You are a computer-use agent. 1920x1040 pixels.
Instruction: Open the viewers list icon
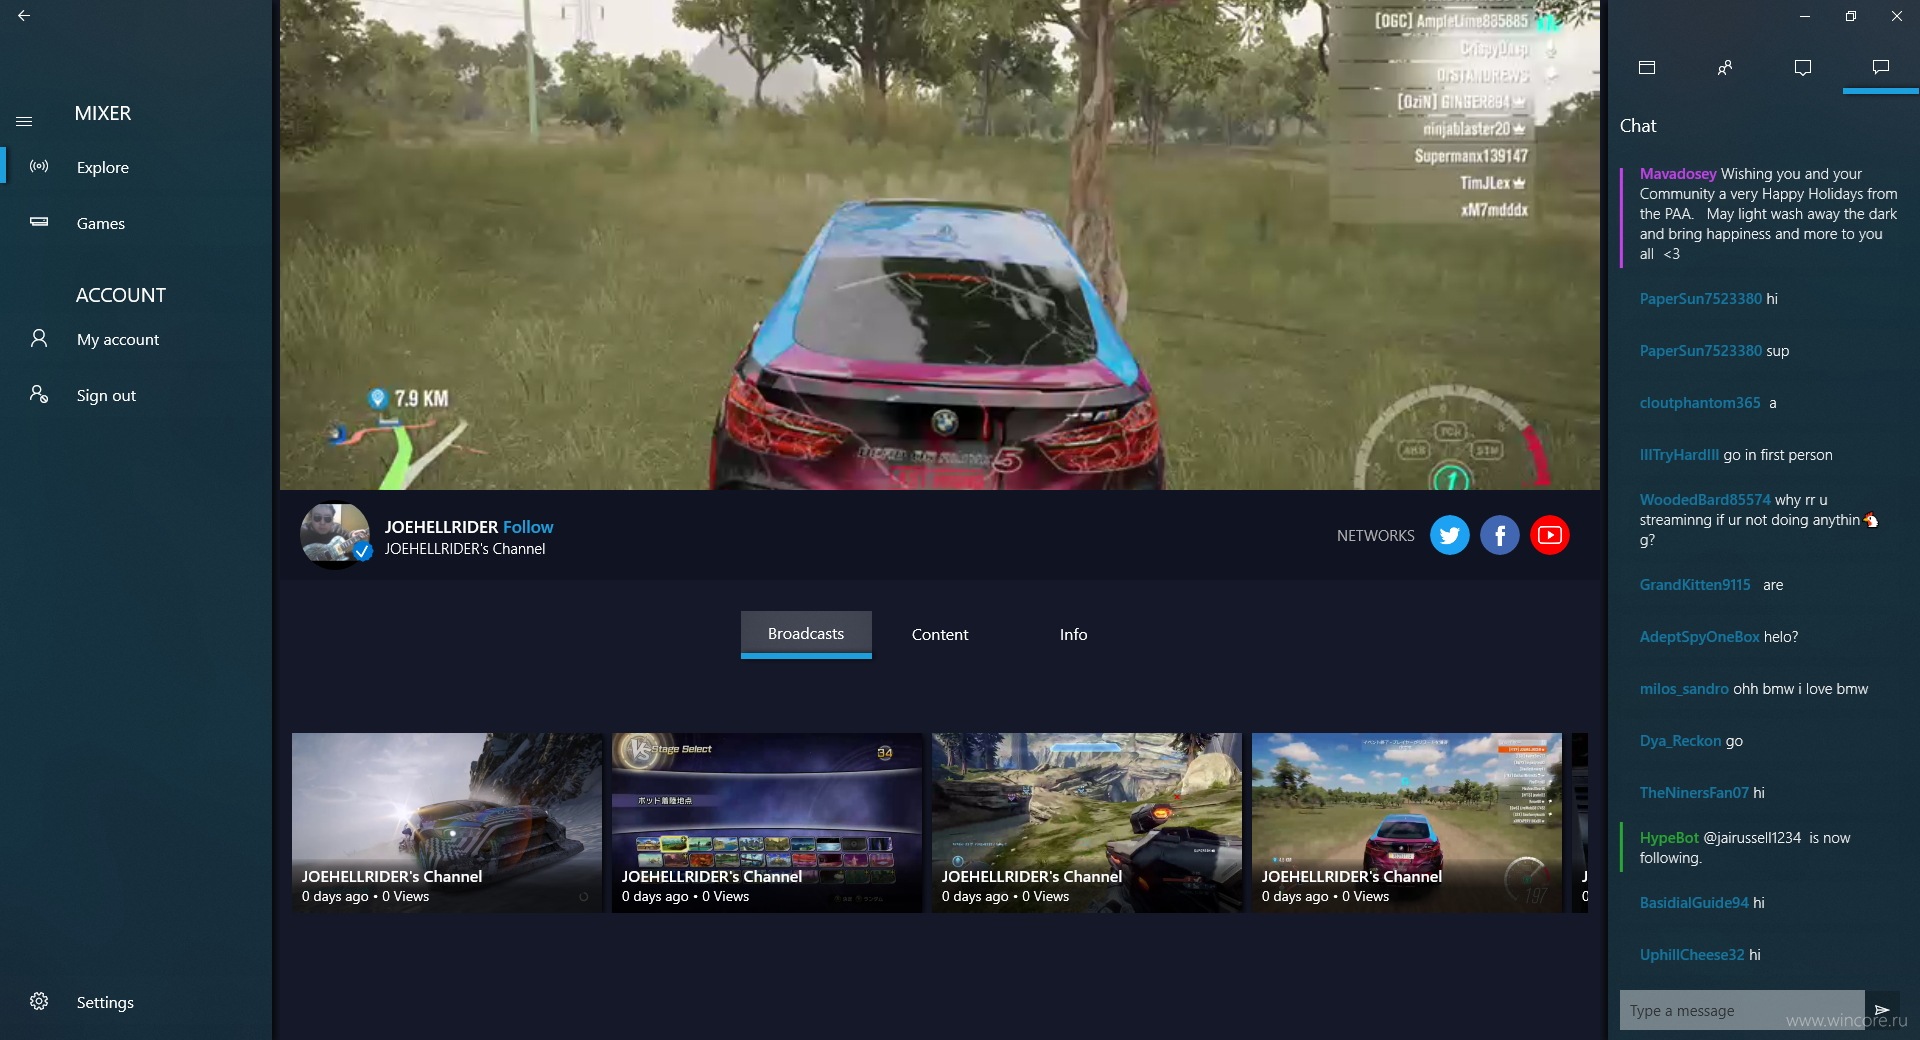point(1725,67)
